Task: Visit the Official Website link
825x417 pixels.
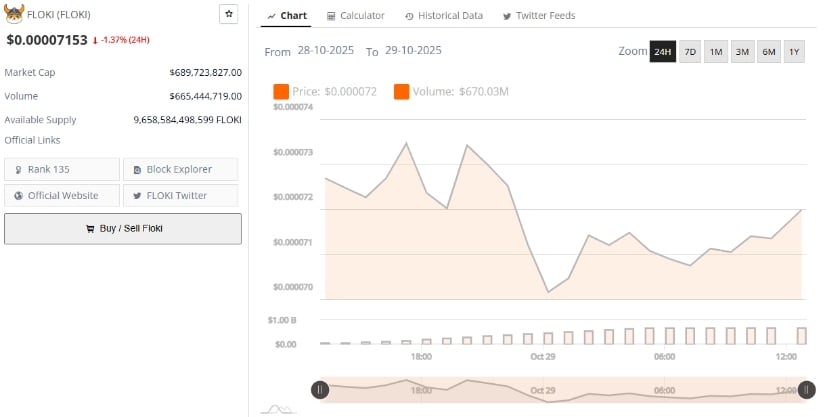Action: click(x=62, y=195)
